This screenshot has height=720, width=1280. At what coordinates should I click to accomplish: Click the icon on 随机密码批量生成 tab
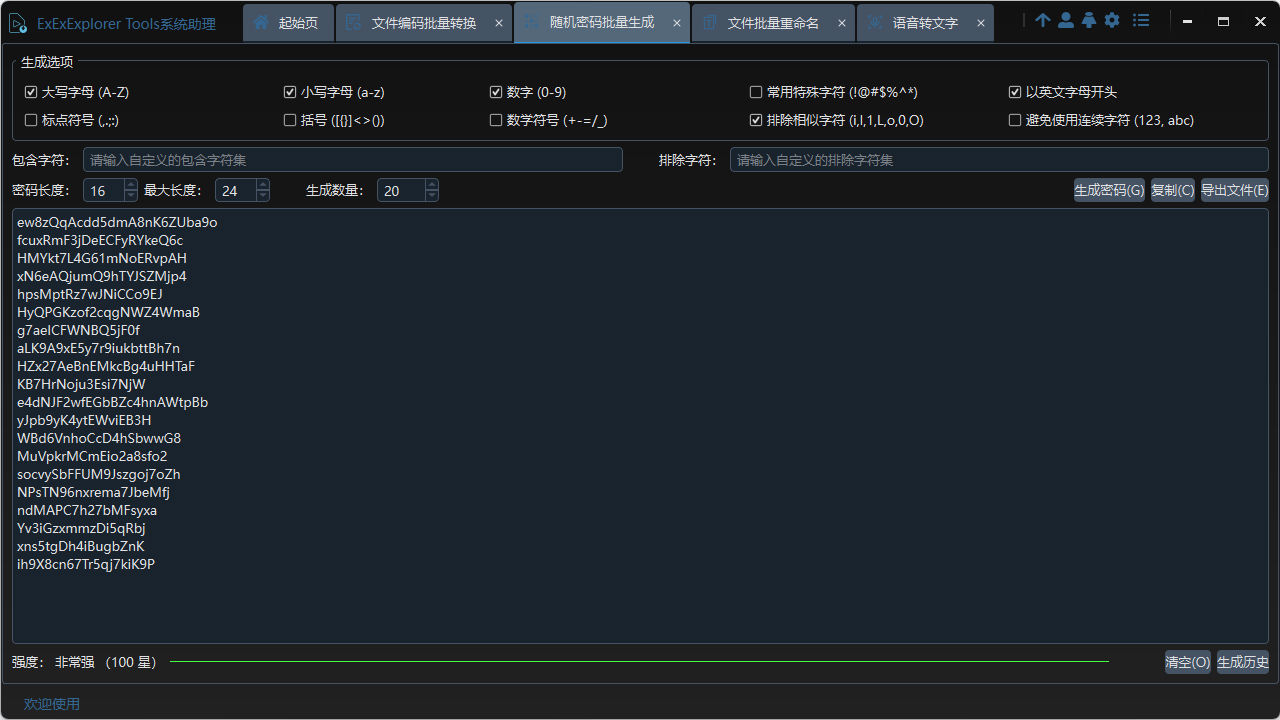531,22
